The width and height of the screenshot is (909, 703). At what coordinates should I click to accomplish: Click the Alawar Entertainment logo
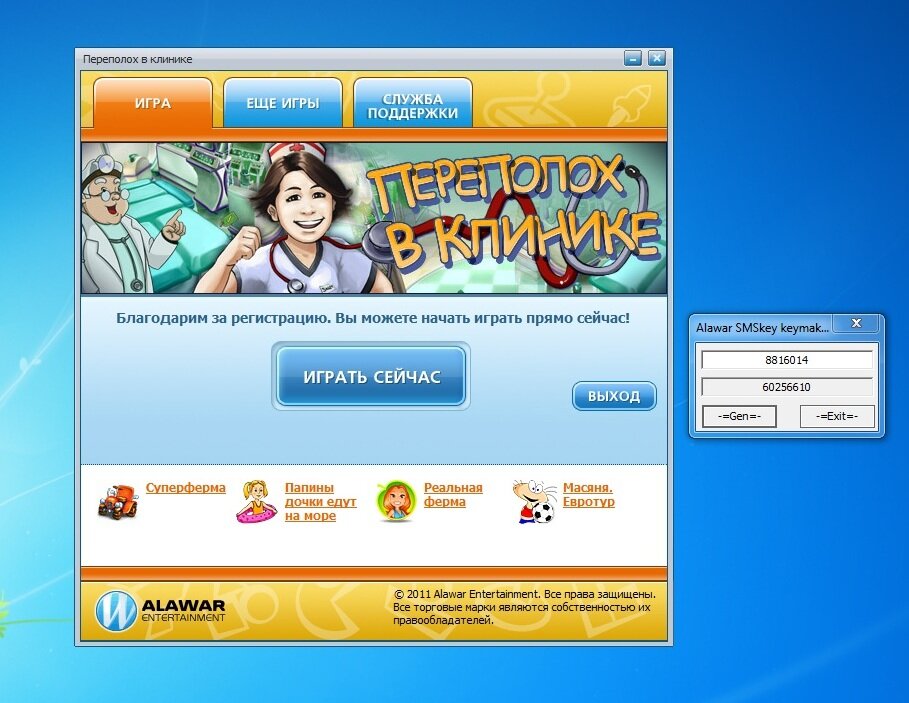point(160,610)
